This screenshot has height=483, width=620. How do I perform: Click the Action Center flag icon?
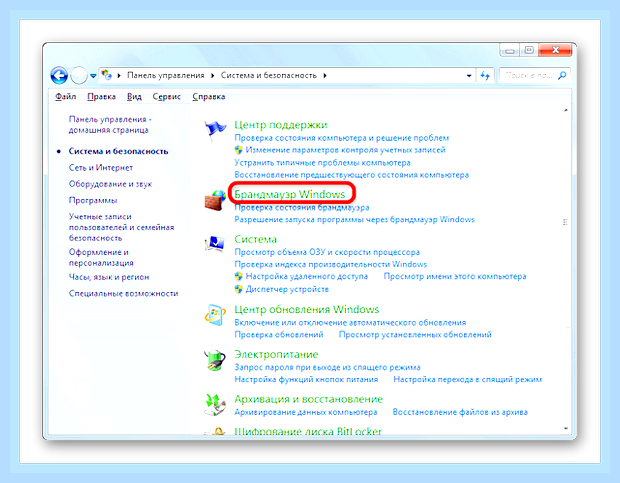coord(215,130)
